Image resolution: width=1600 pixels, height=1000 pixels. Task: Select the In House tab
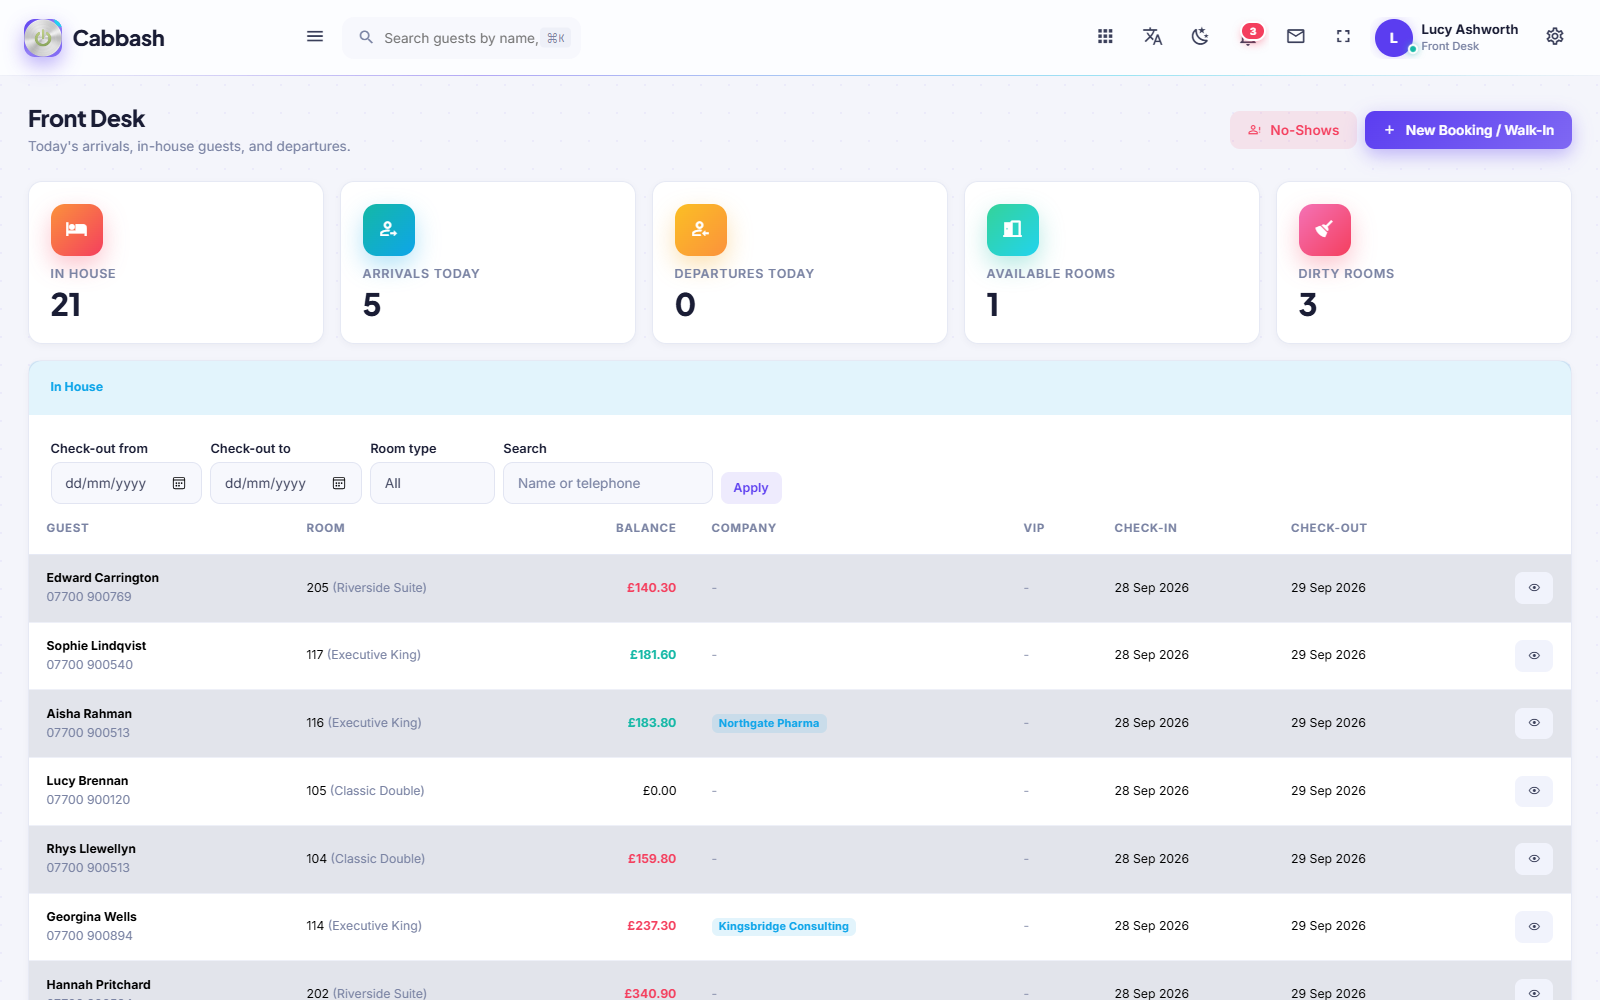tap(77, 387)
